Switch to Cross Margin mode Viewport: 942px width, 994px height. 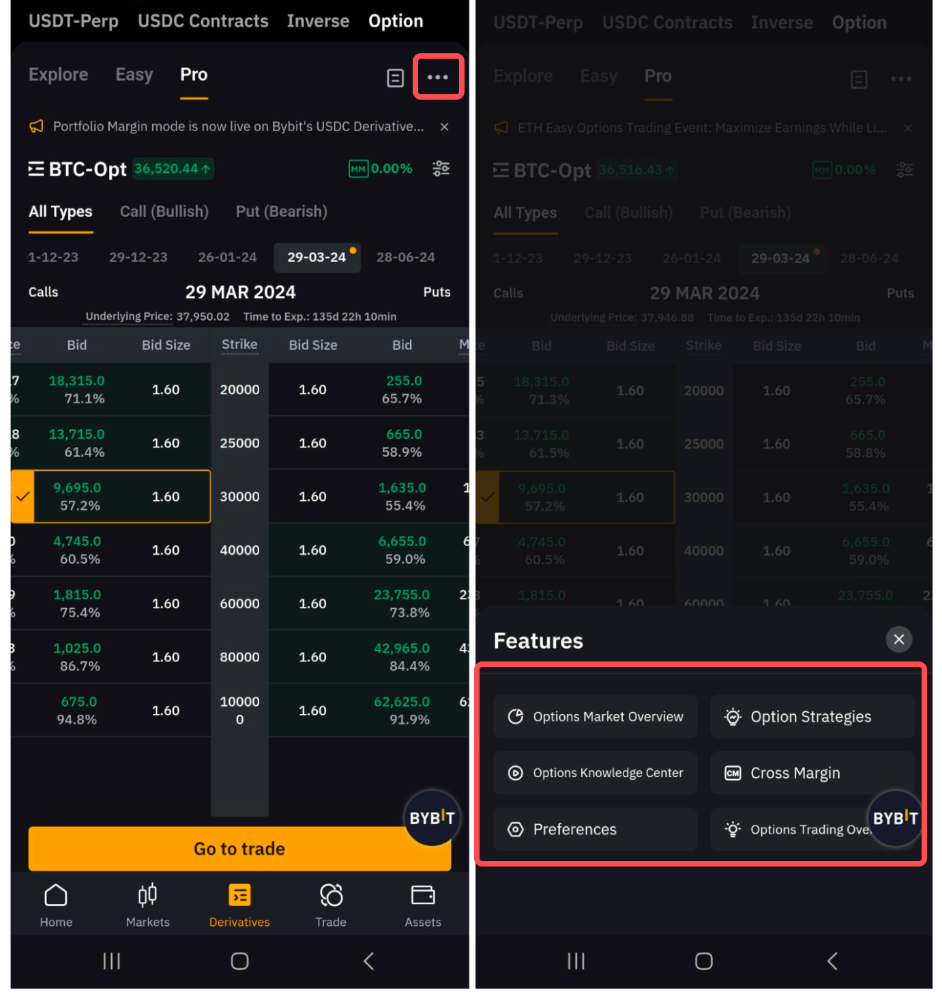tap(811, 773)
